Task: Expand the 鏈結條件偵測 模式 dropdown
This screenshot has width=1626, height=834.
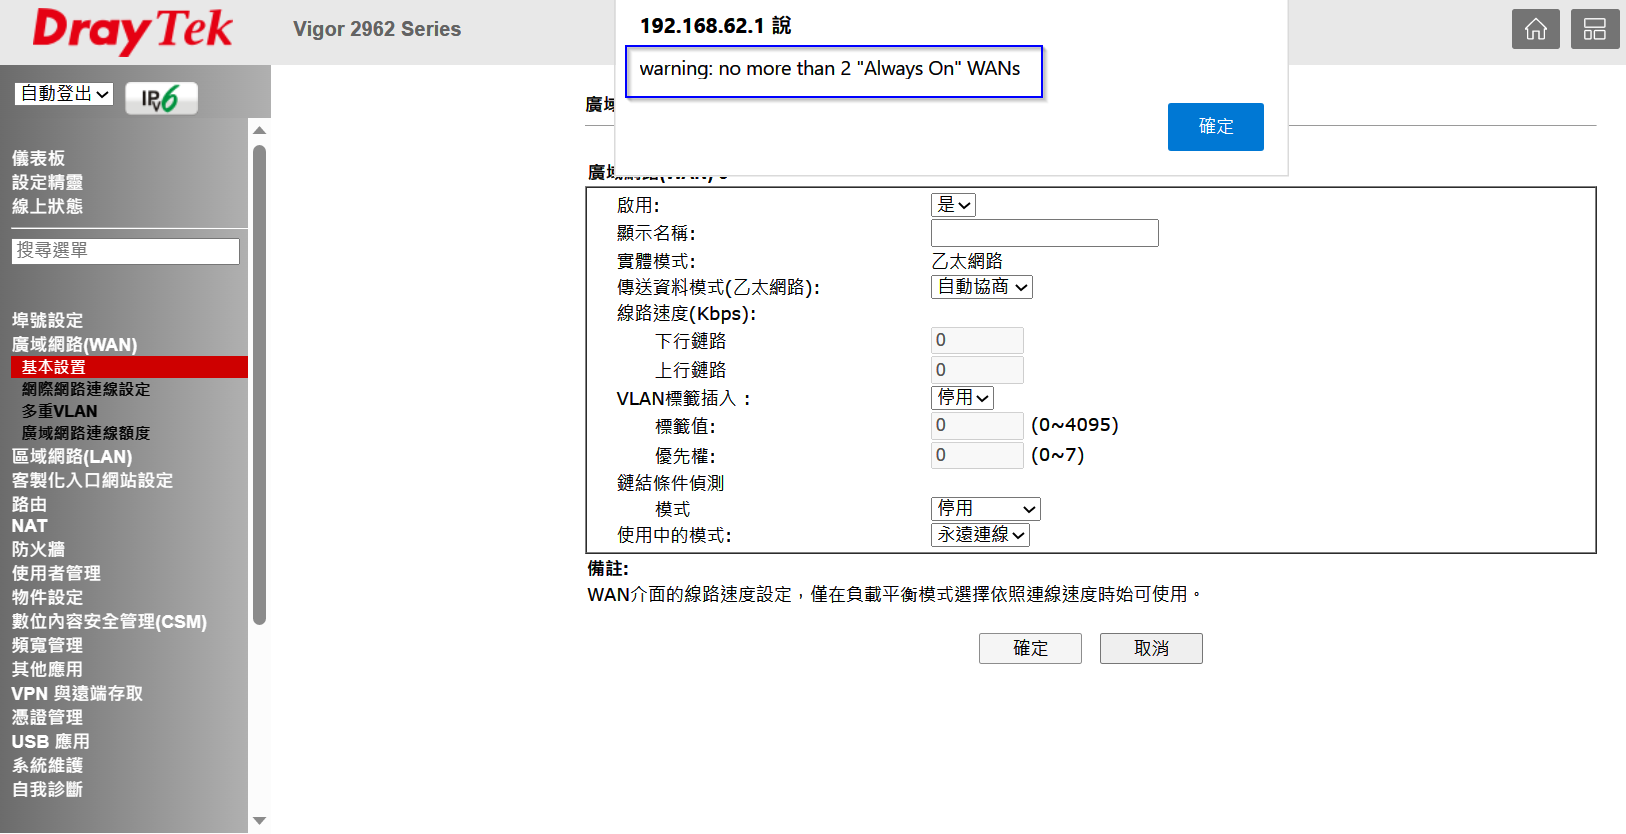Action: point(985,509)
